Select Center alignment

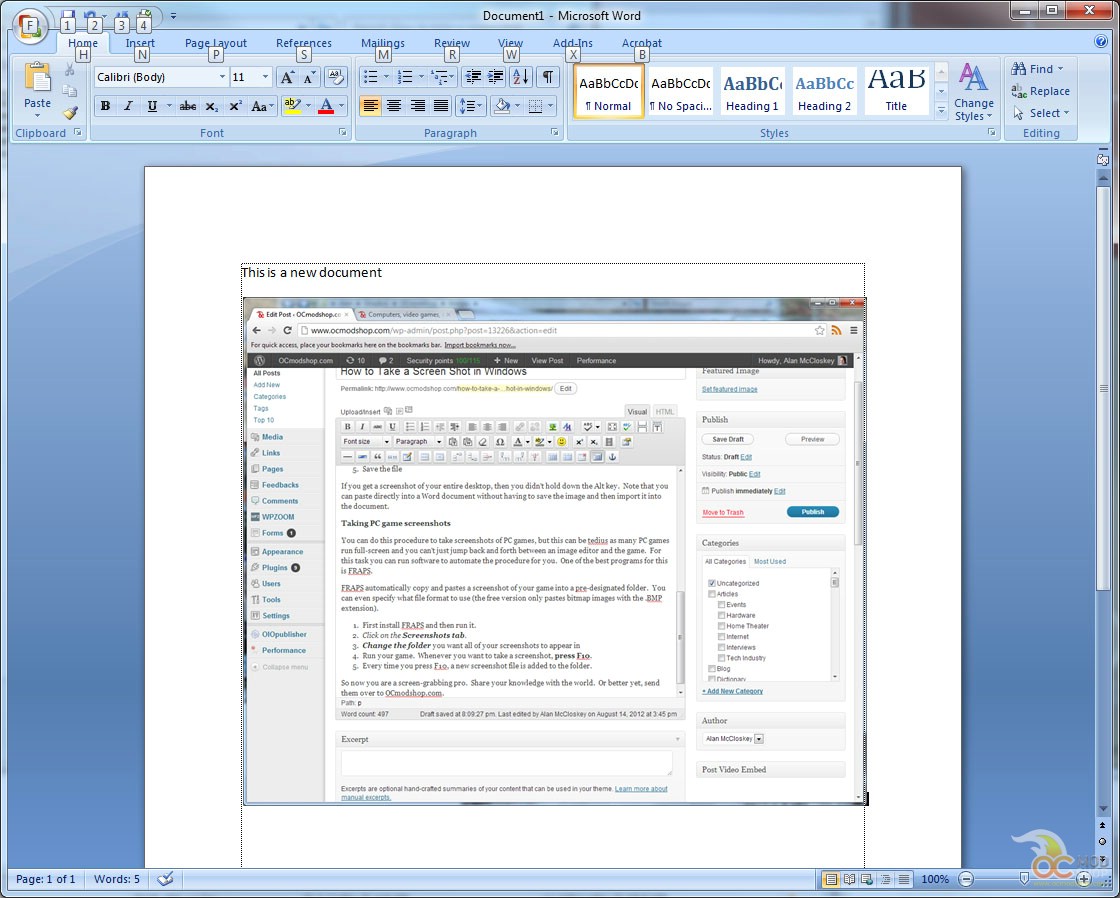coord(394,106)
